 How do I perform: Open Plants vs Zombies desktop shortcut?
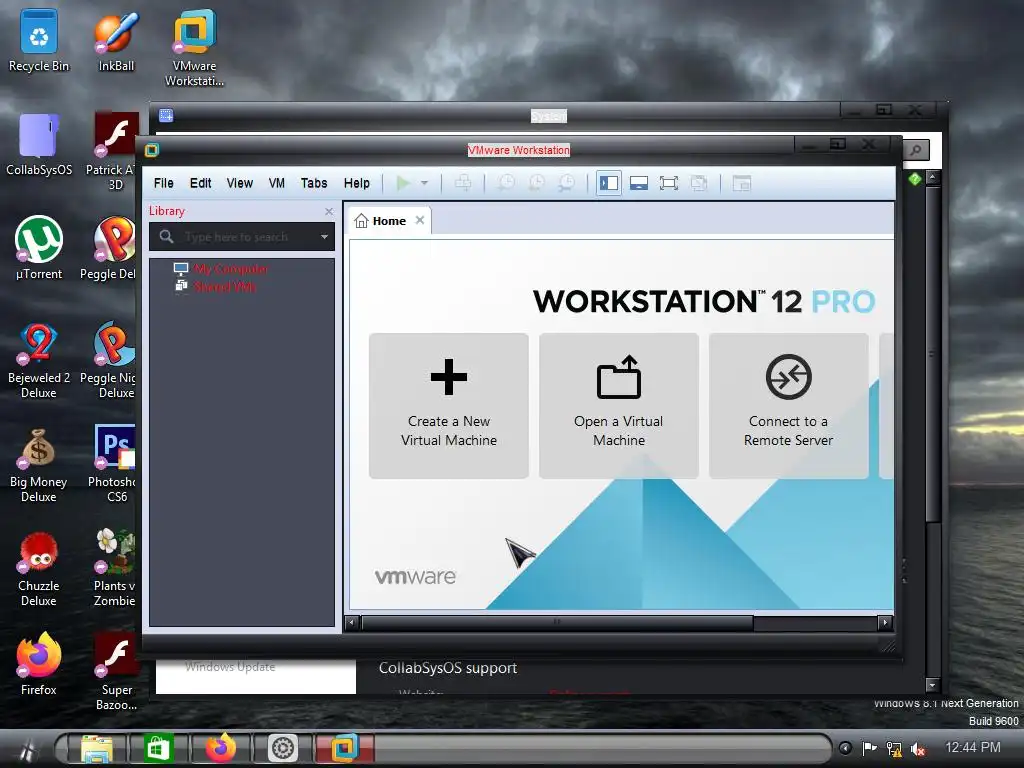pyautogui.click(x=115, y=569)
